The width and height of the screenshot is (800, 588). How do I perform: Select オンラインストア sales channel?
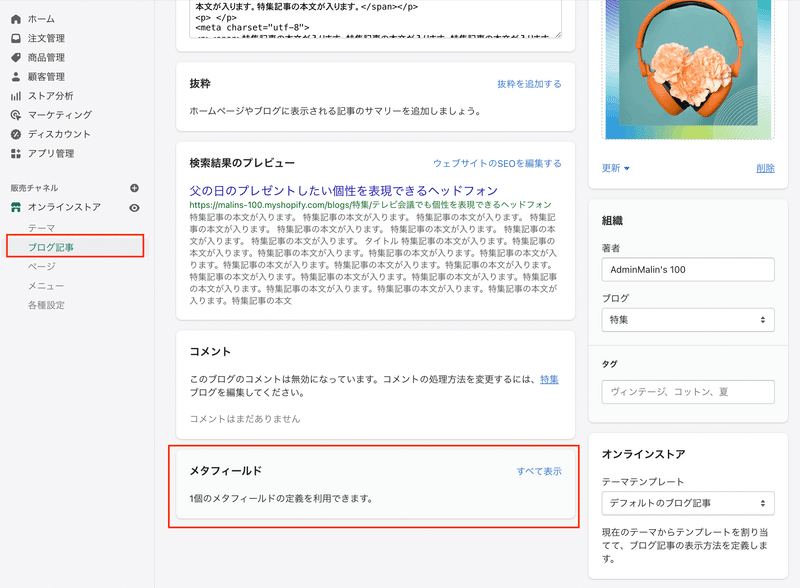tap(64, 207)
